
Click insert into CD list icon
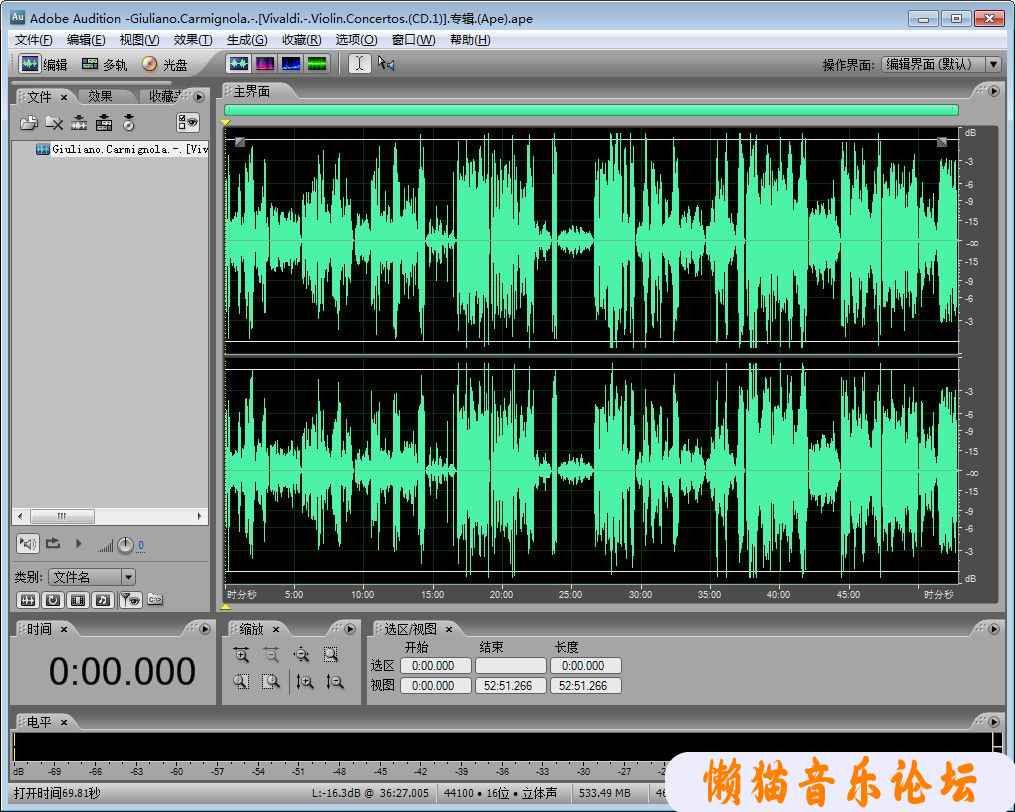click(x=129, y=122)
